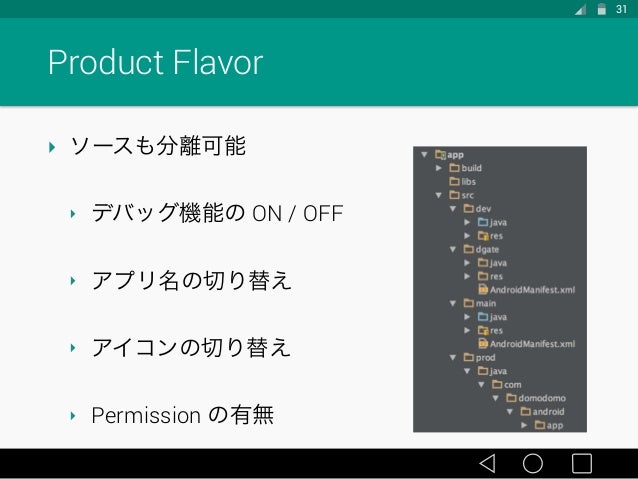The image size is (638, 479).
Task: Expand the innermost app package arrow under android
Action: (524, 425)
